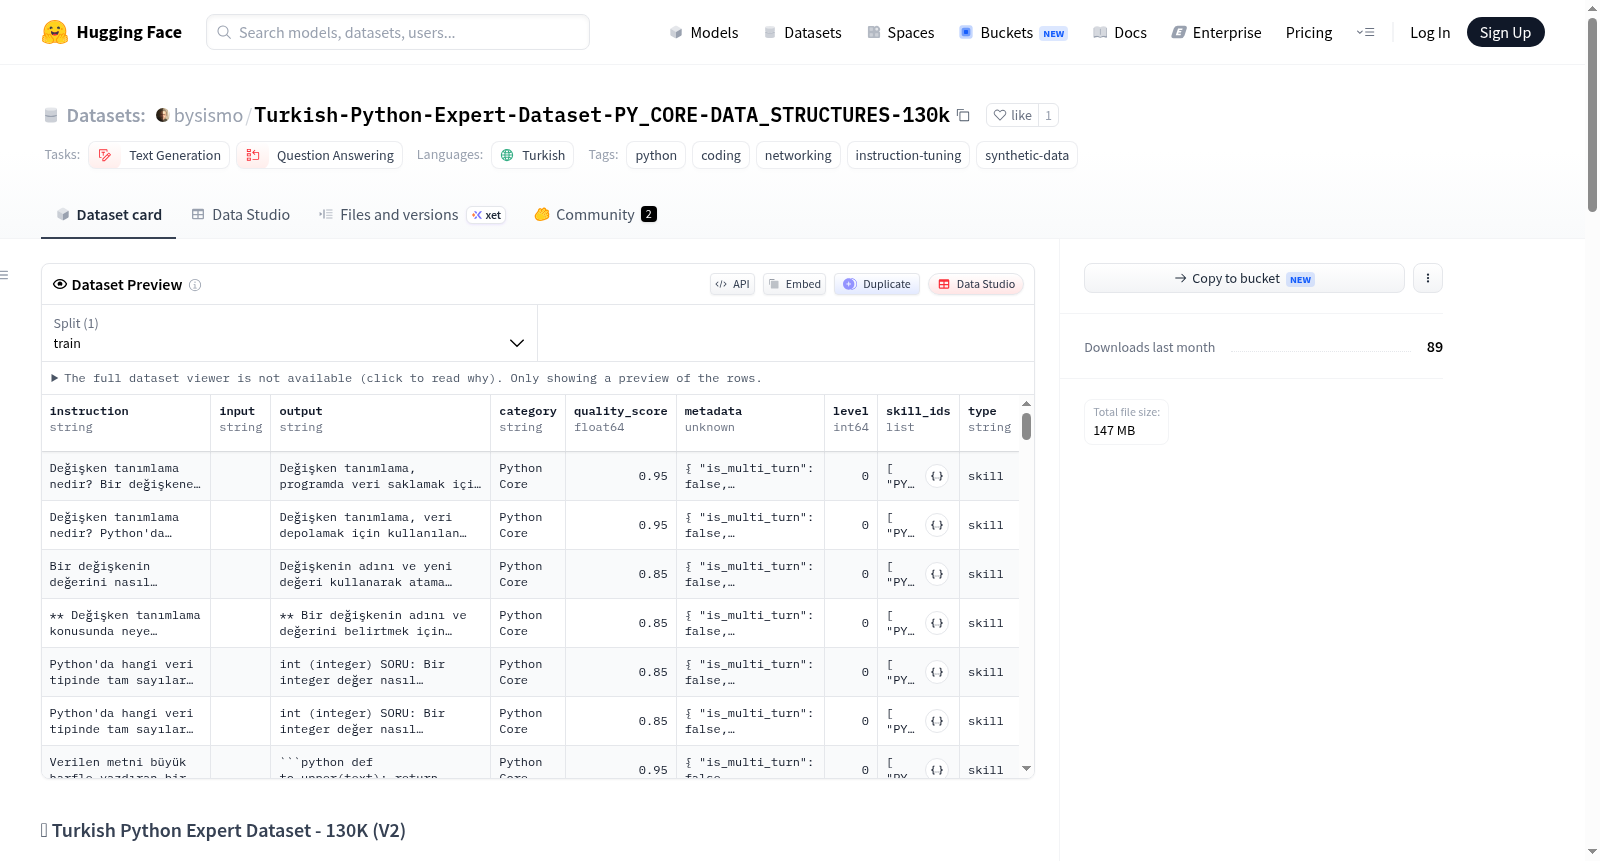1600x861 pixels.
Task: Like this dataset heart button
Action: click(1012, 115)
